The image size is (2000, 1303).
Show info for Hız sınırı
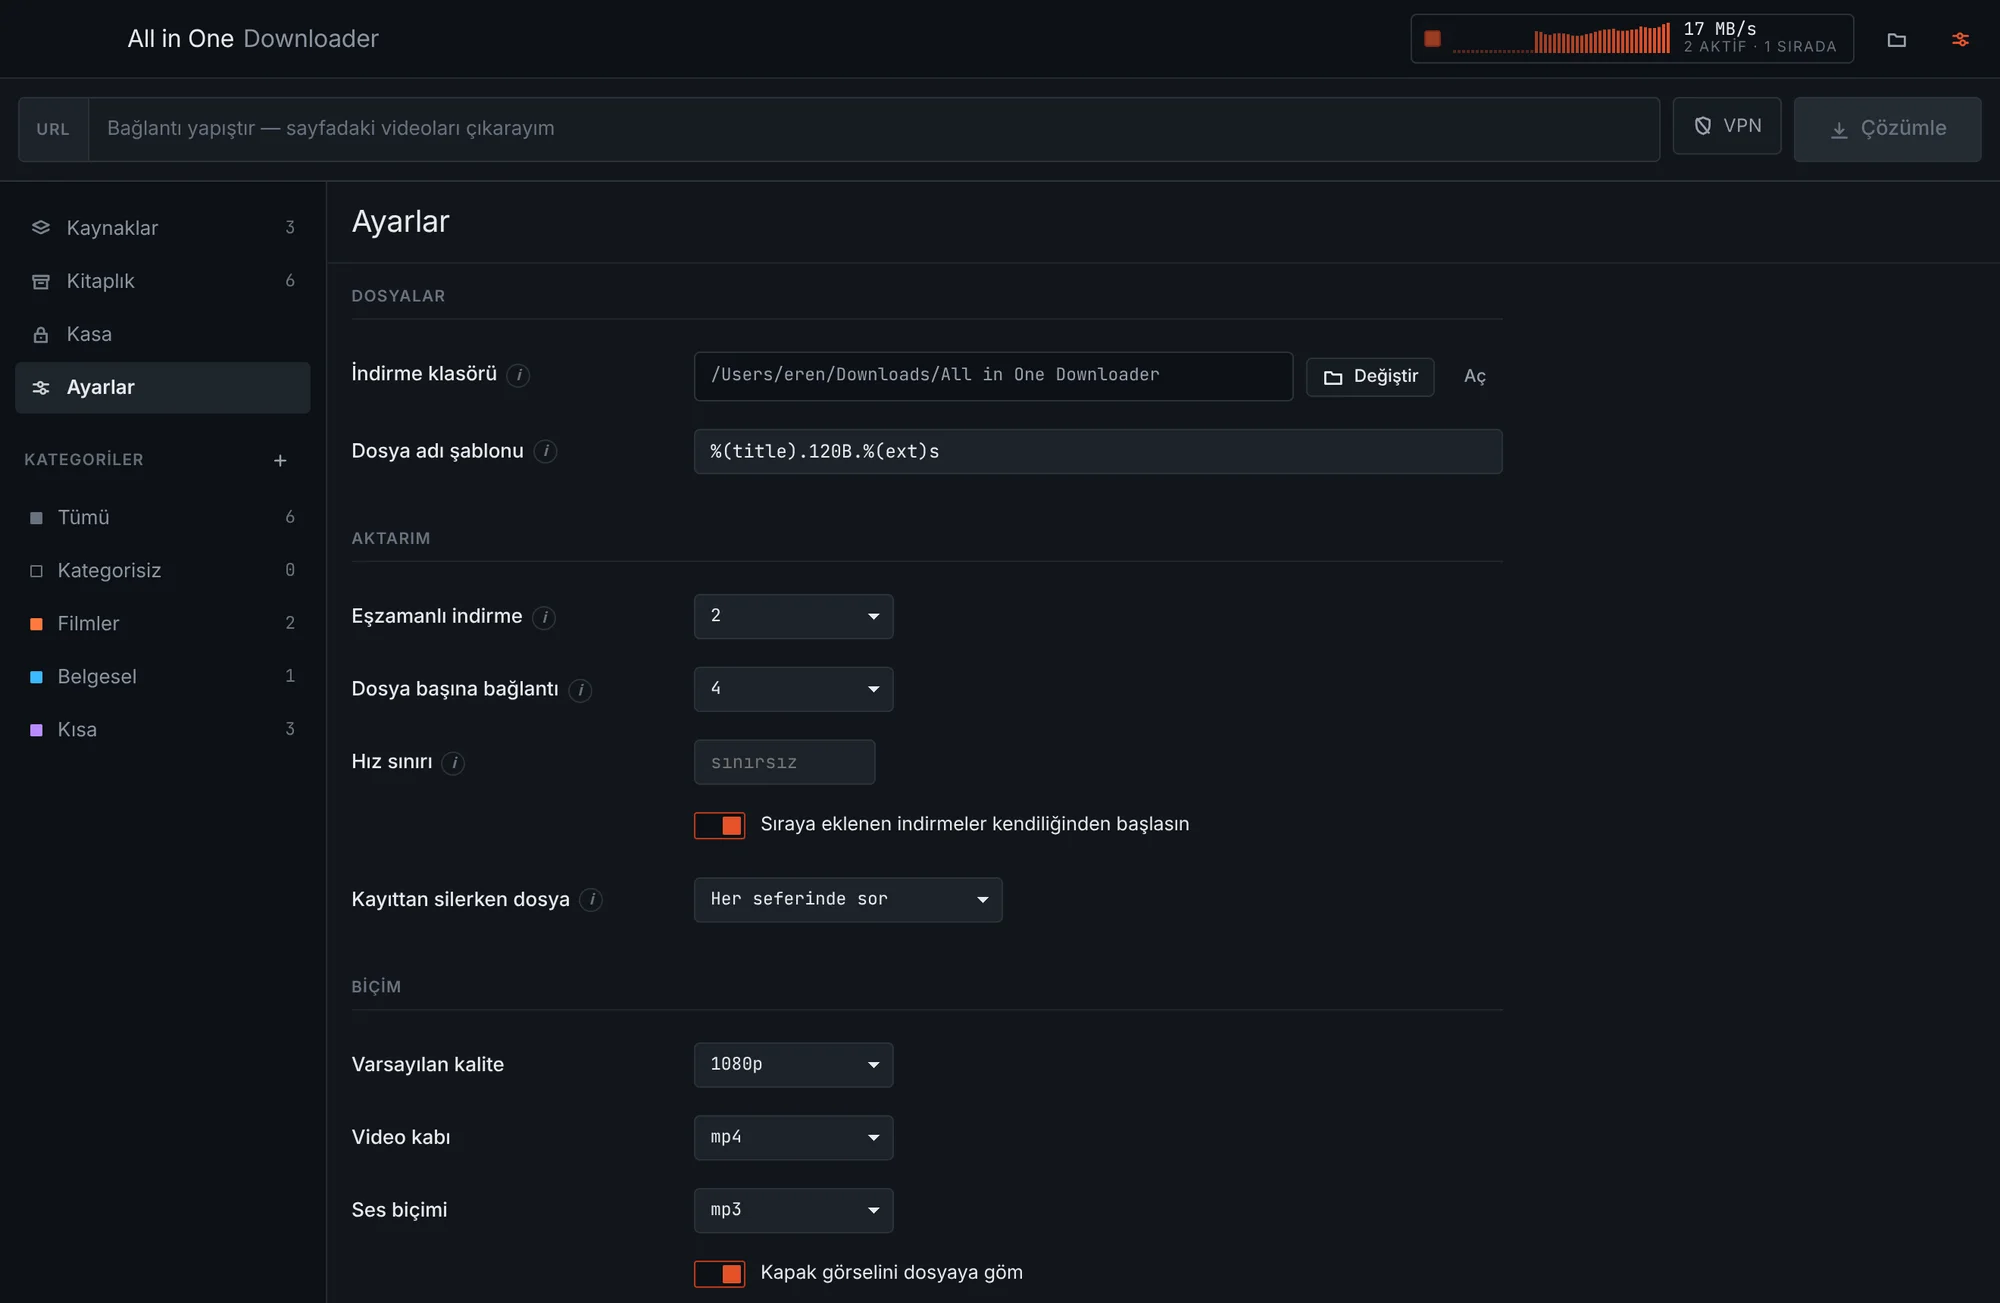click(x=453, y=763)
